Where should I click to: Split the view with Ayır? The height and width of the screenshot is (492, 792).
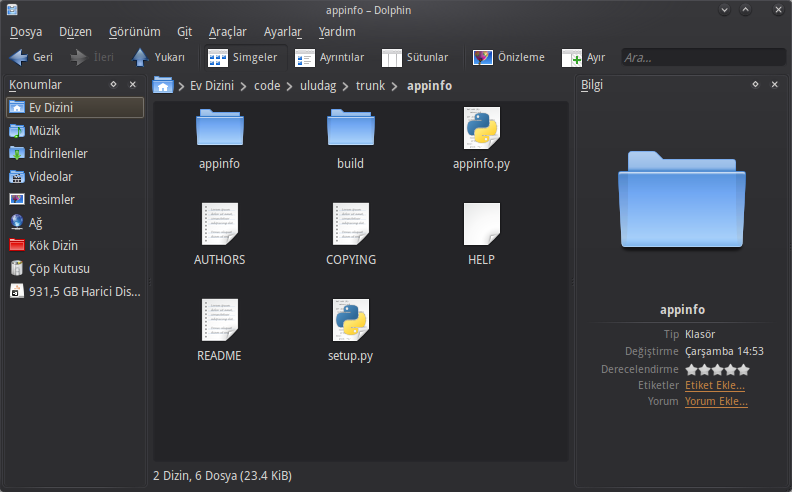pos(583,58)
